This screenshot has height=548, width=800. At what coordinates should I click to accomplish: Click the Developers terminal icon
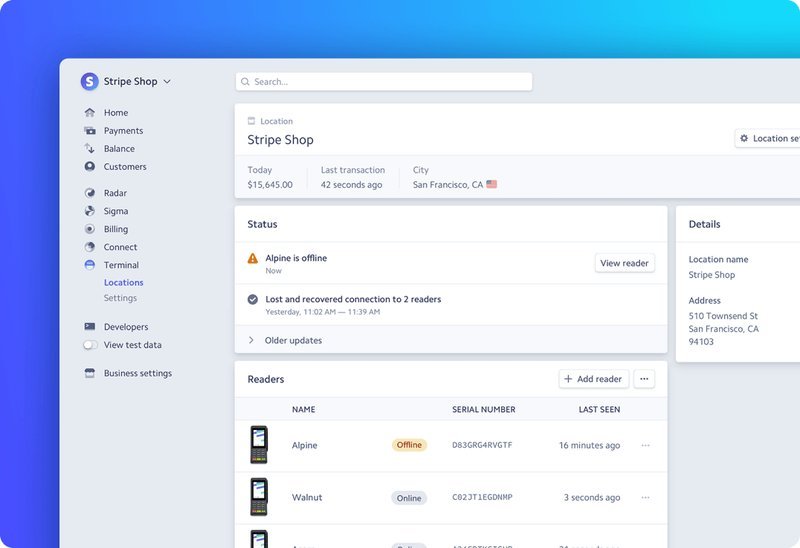tap(90, 327)
